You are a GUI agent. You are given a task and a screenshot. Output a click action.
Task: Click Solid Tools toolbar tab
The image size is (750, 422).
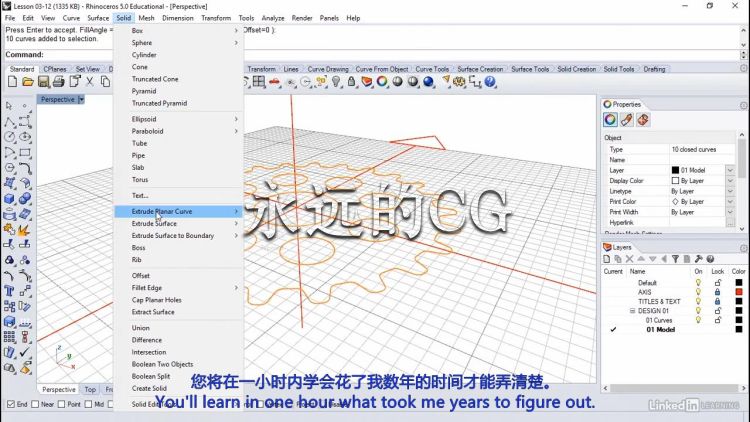pyautogui.click(x=618, y=69)
